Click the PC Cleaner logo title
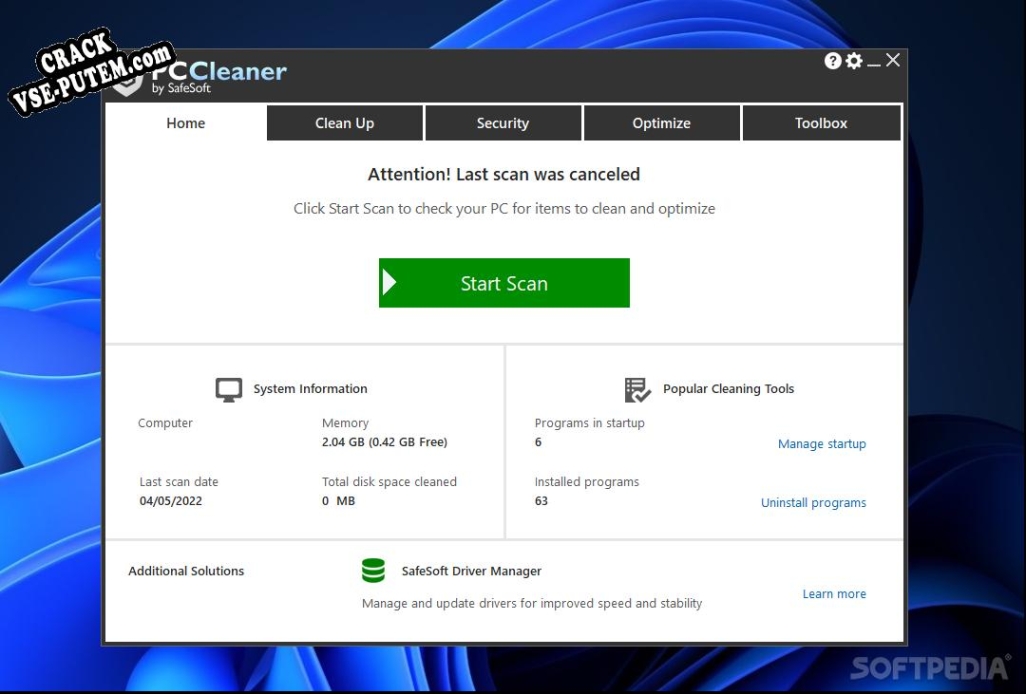The width and height of the screenshot is (1026, 694). [219, 71]
